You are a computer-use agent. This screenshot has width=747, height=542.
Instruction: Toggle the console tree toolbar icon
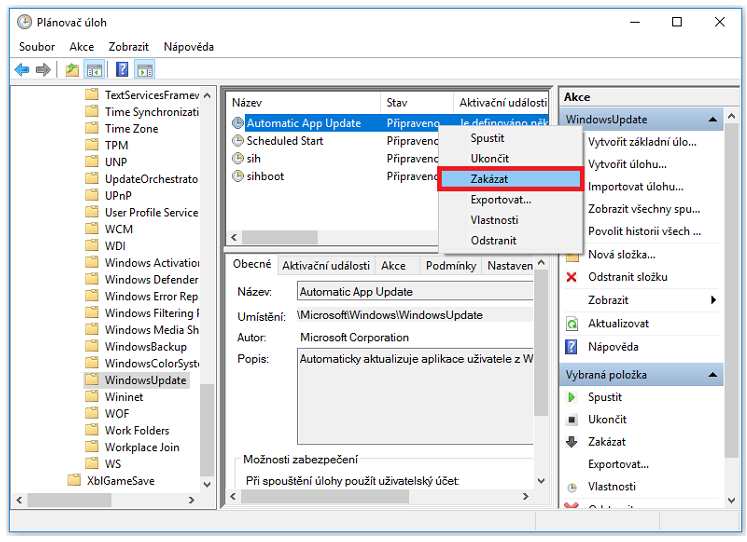pyautogui.click(x=95, y=70)
